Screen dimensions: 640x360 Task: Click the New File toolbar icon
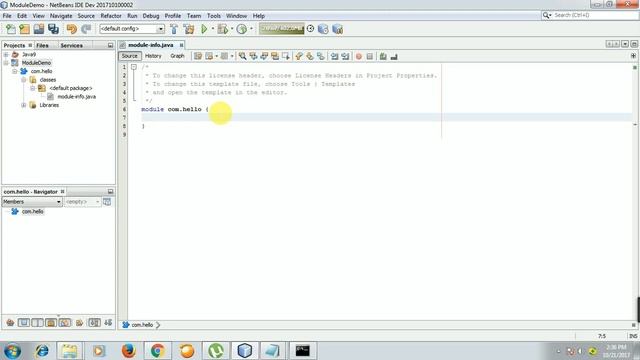[x=11, y=29]
